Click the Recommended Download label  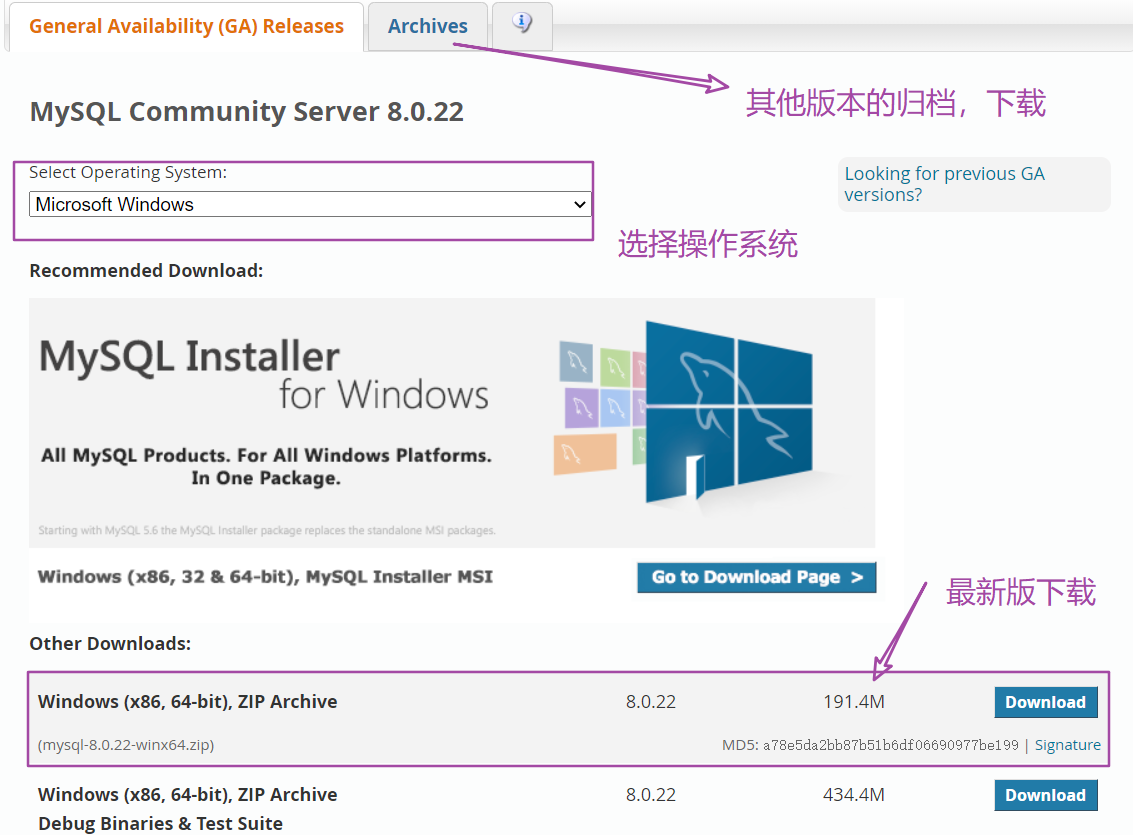(146, 271)
